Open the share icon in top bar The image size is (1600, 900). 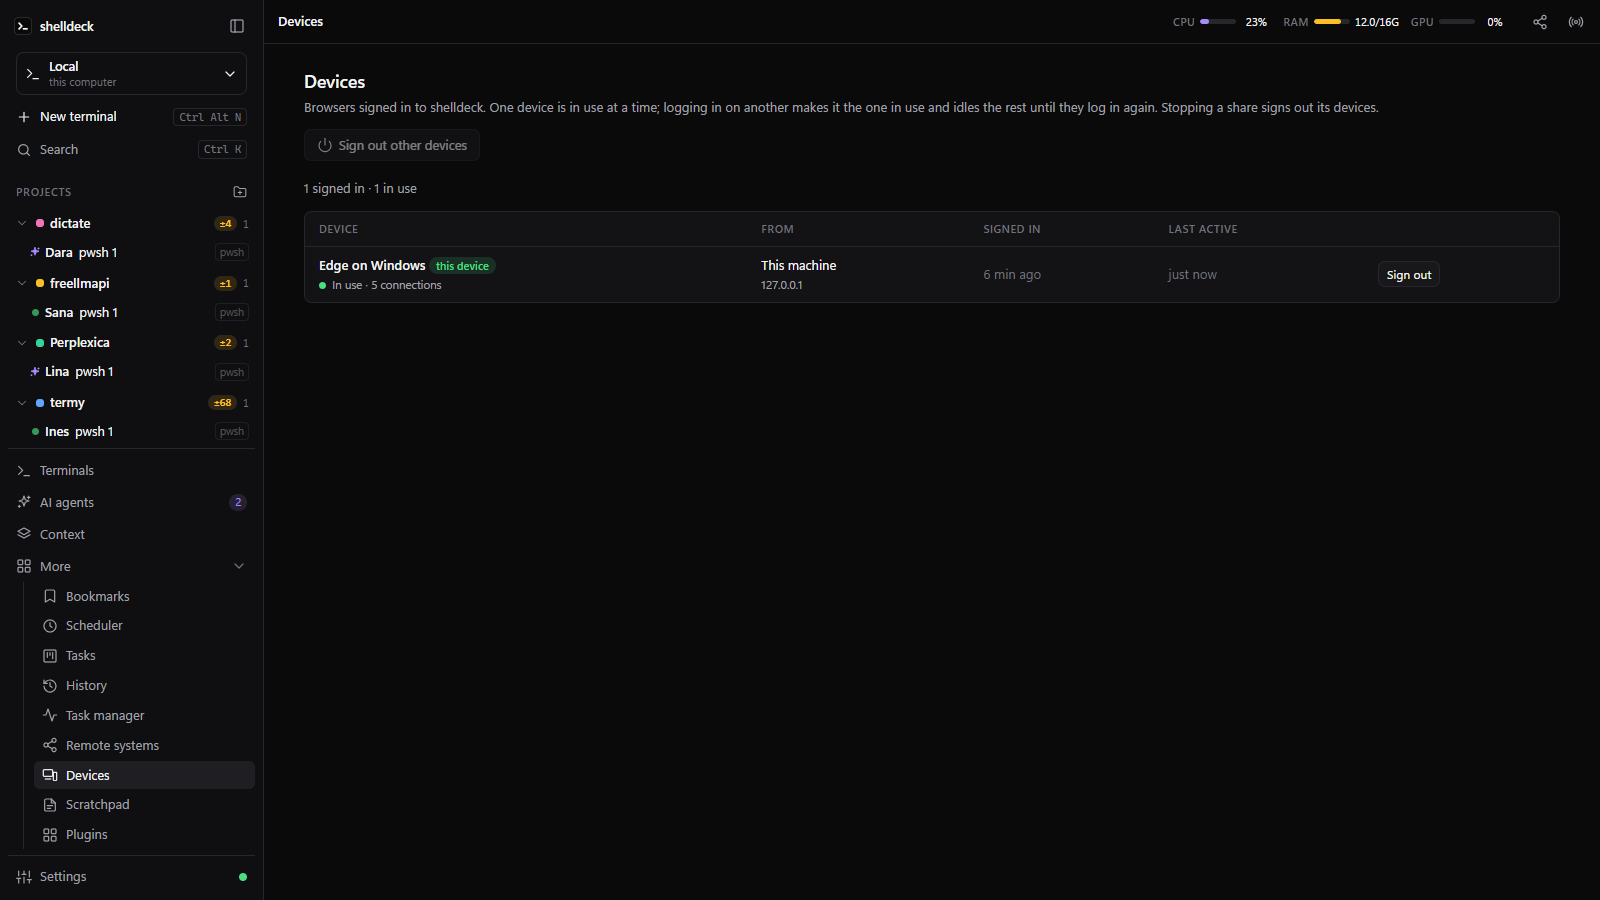[x=1540, y=22]
